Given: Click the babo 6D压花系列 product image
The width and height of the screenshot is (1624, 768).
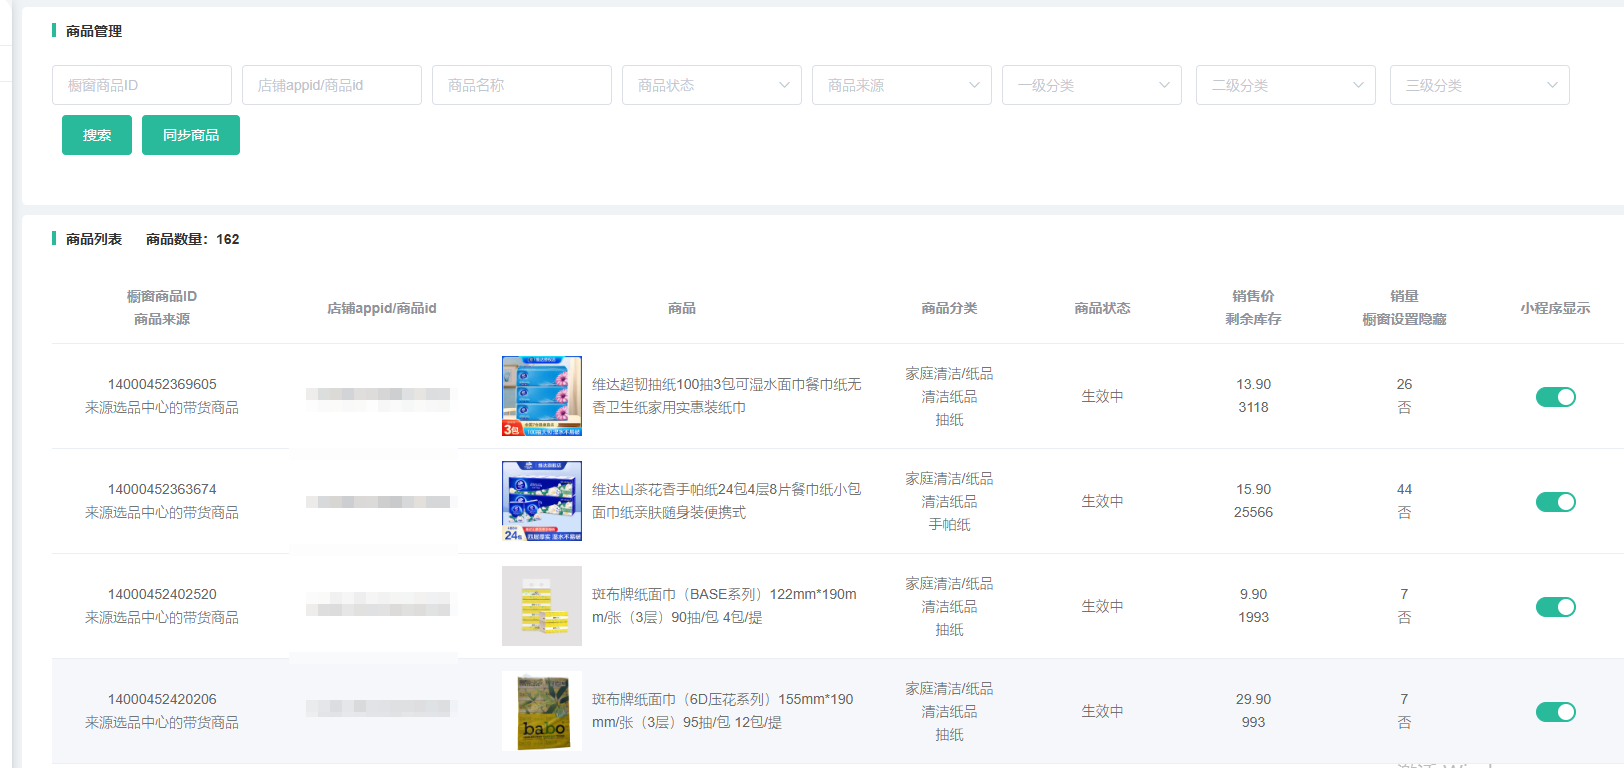Looking at the screenshot, I should (542, 711).
